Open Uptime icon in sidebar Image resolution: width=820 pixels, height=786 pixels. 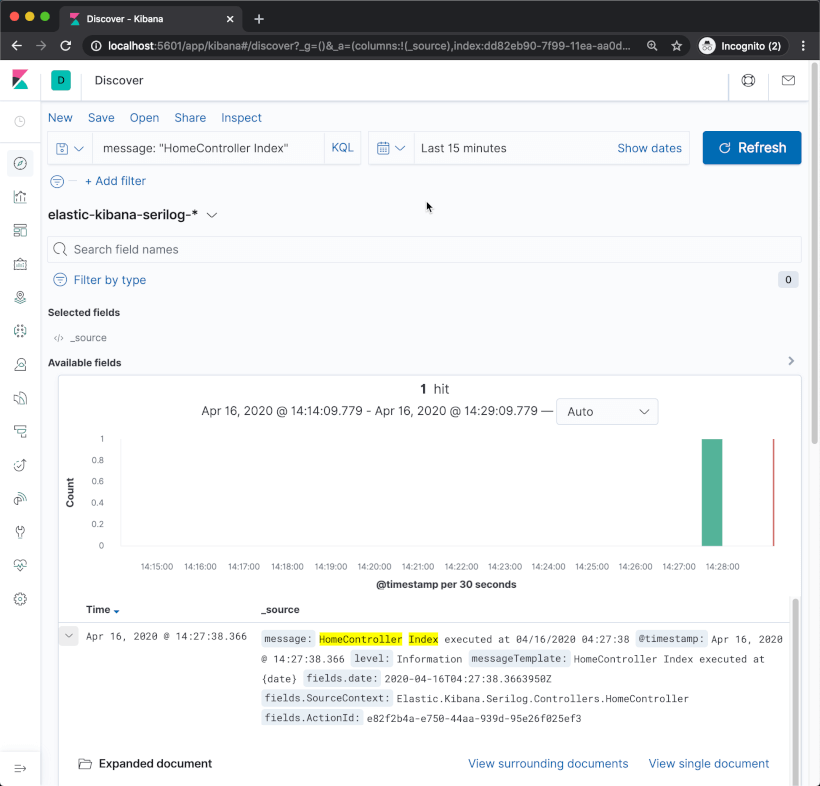pyautogui.click(x=20, y=465)
